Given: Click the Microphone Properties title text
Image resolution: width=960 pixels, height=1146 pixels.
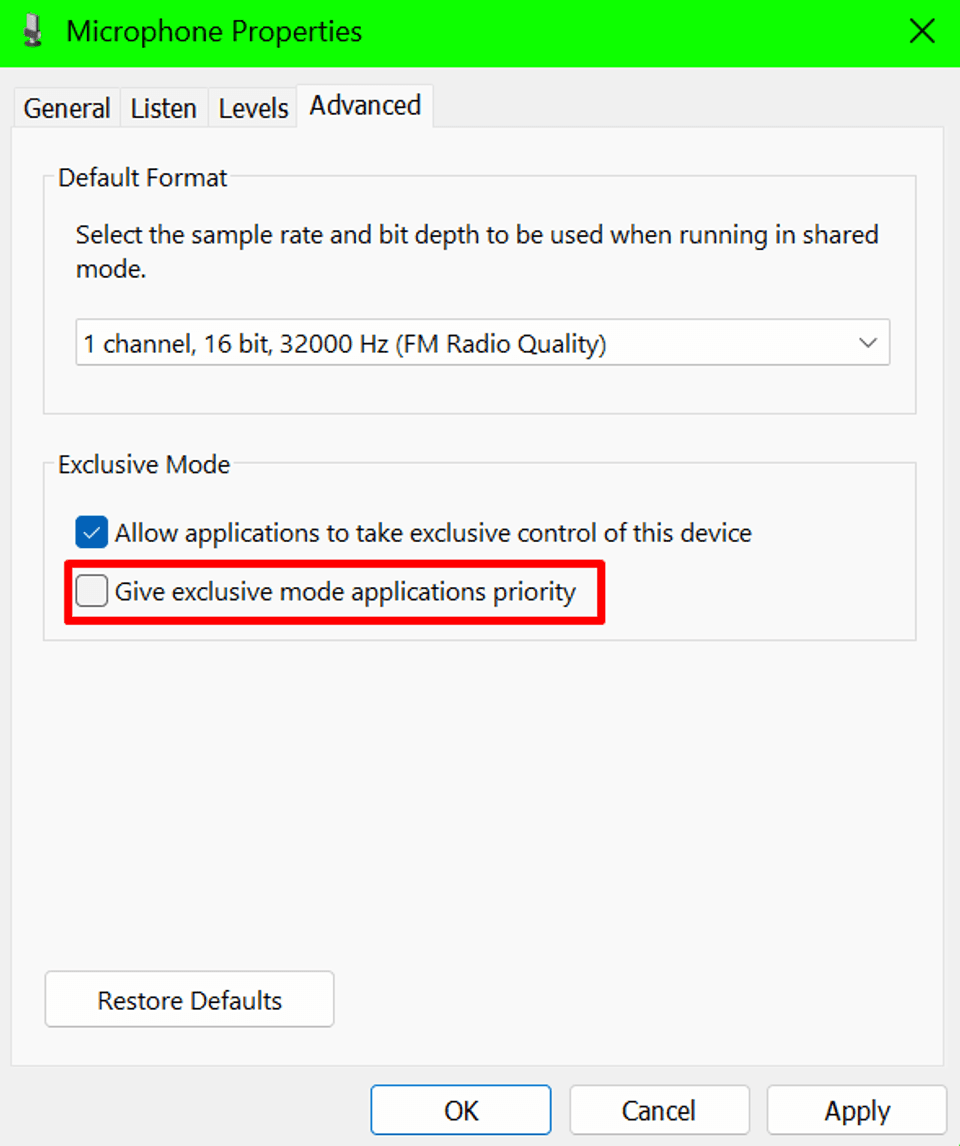Looking at the screenshot, I should (x=214, y=31).
